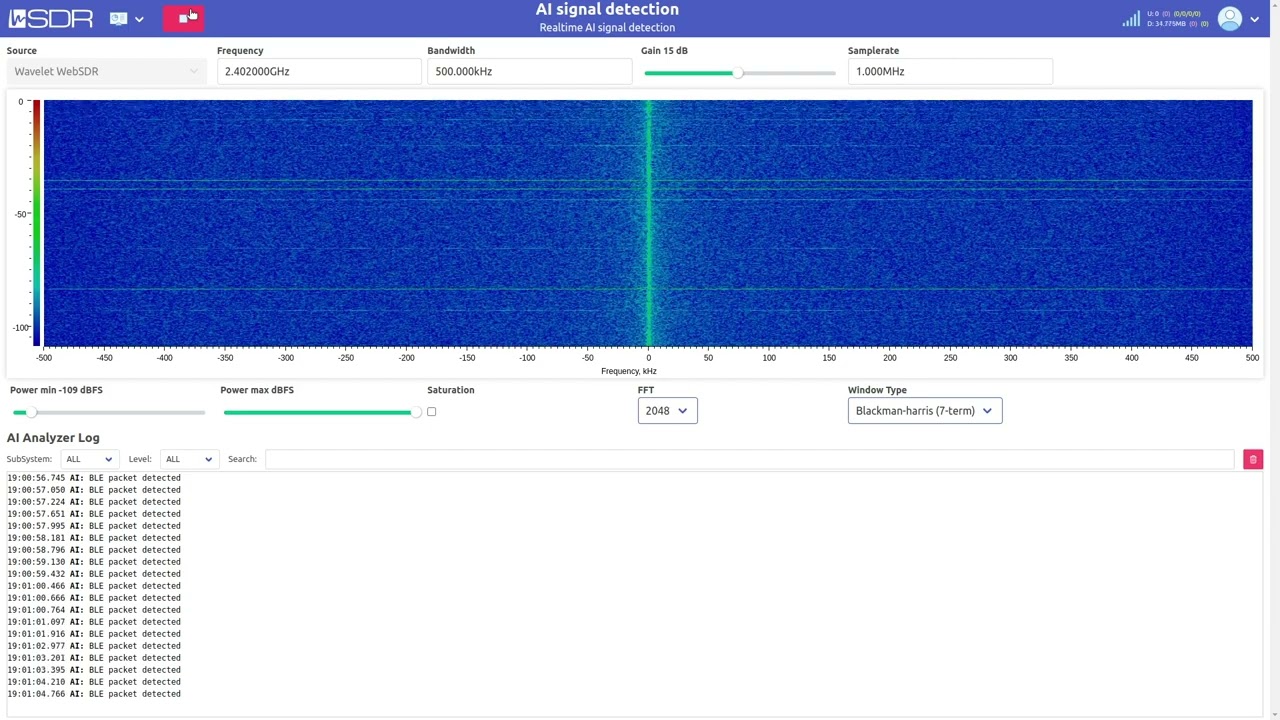The width and height of the screenshot is (1280, 720).
Task: Select log entry at 19:00:57.050
Action: point(94,490)
